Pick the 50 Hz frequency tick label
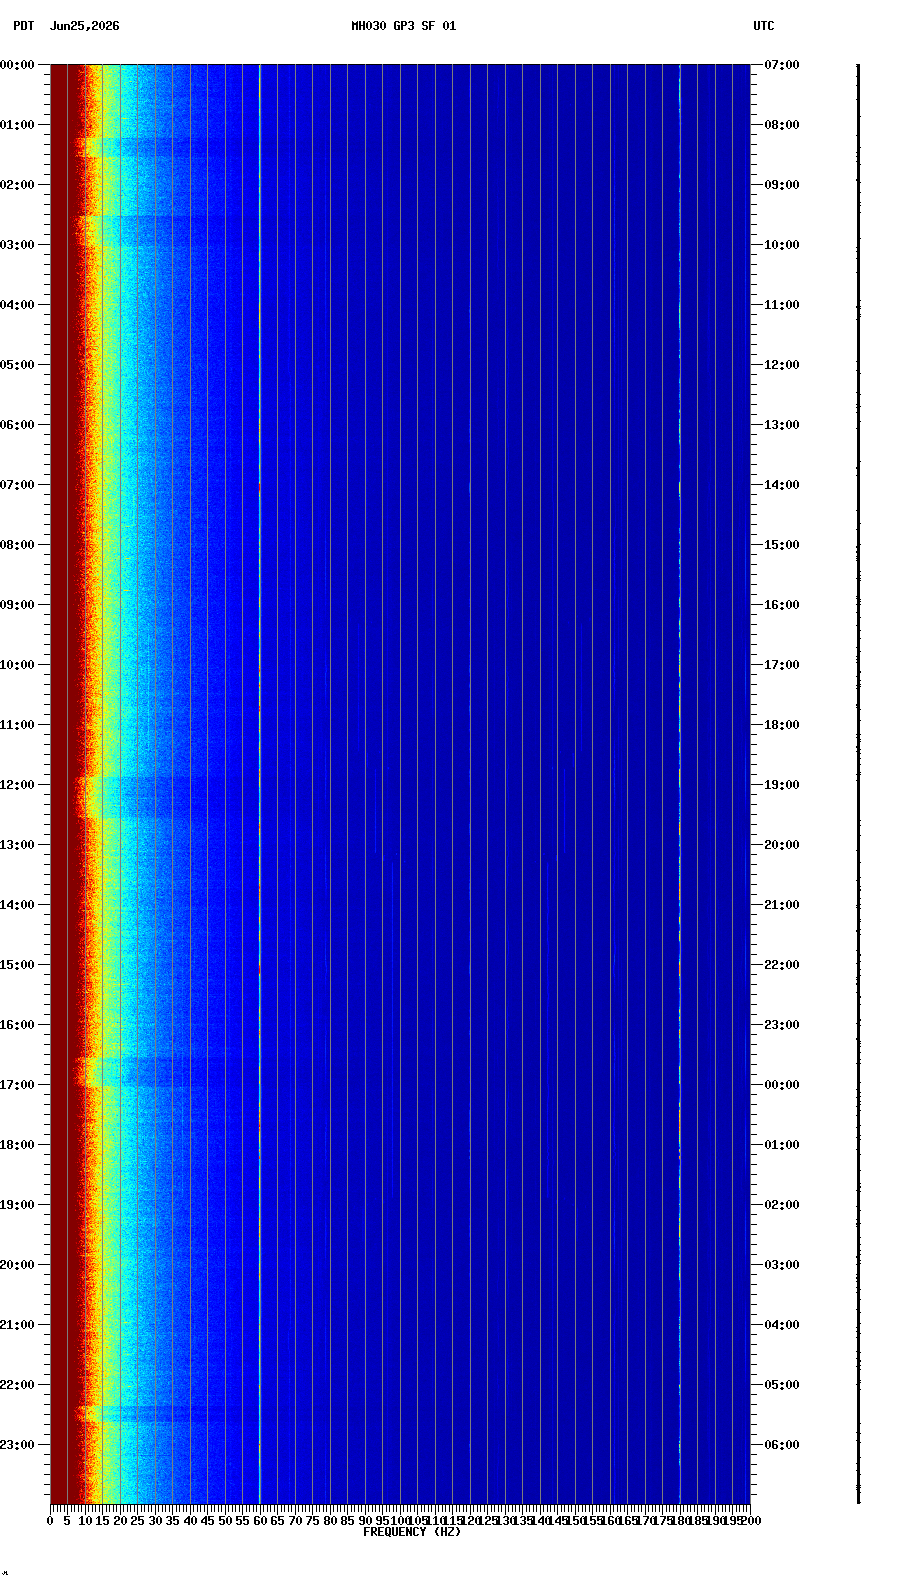The image size is (902, 1584). pyautogui.click(x=225, y=1521)
